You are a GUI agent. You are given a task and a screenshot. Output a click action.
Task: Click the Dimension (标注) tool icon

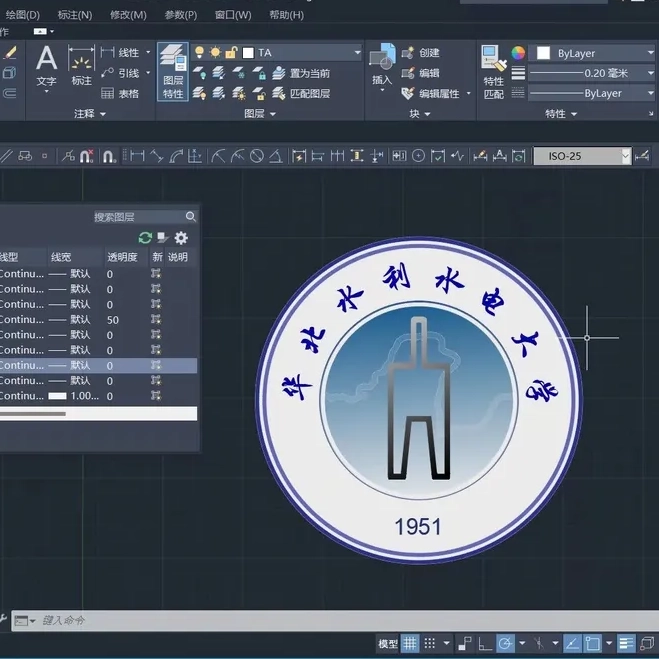(81, 66)
